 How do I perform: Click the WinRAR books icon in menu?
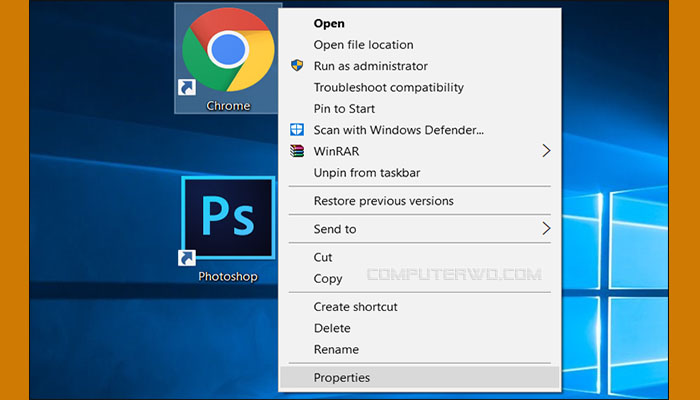tap(296, 151)
